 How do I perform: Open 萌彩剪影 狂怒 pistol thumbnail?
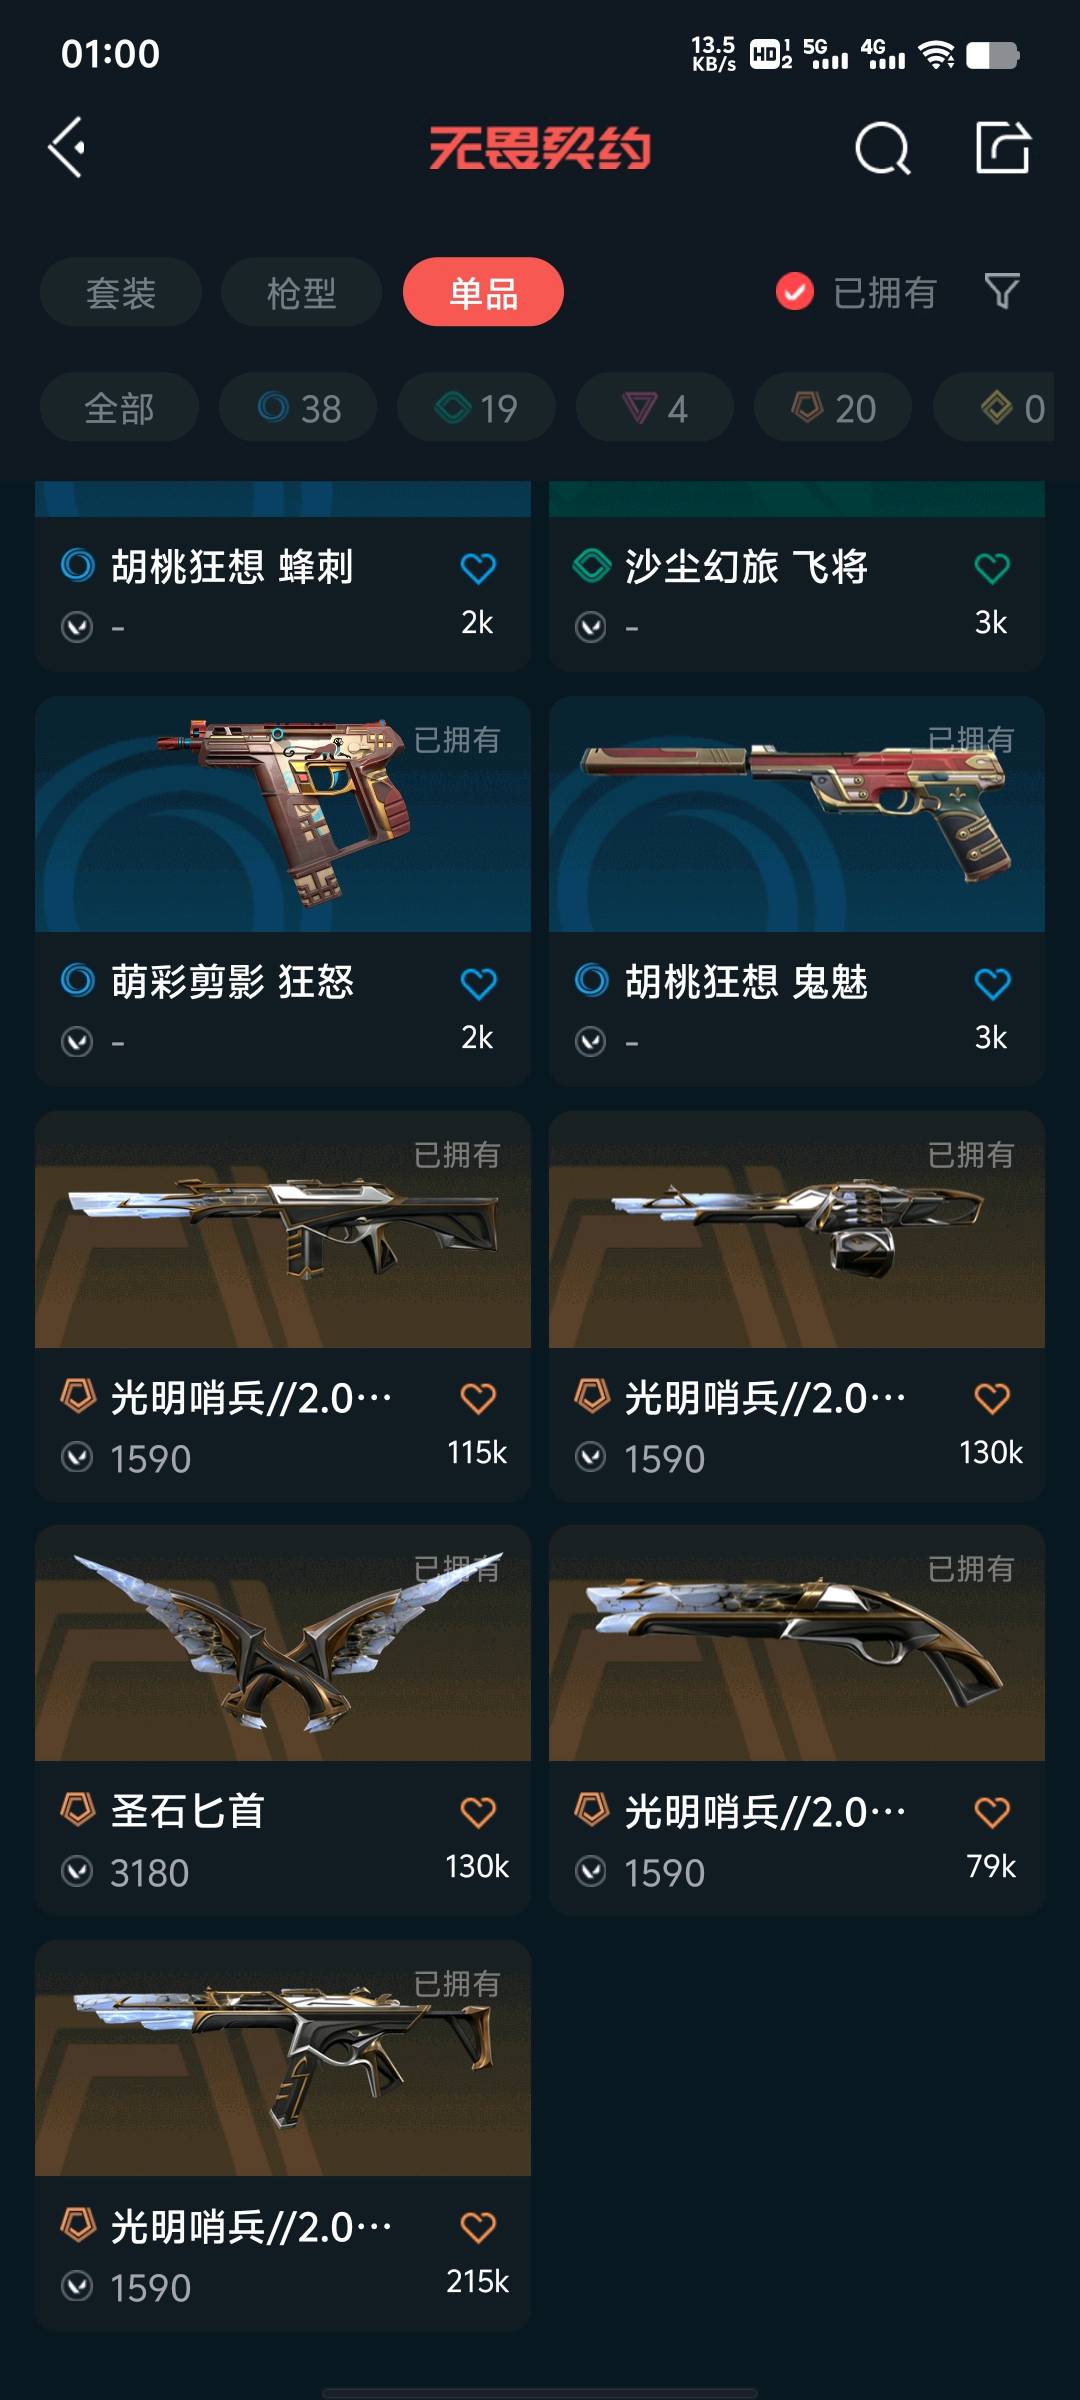tap(283, 815)
